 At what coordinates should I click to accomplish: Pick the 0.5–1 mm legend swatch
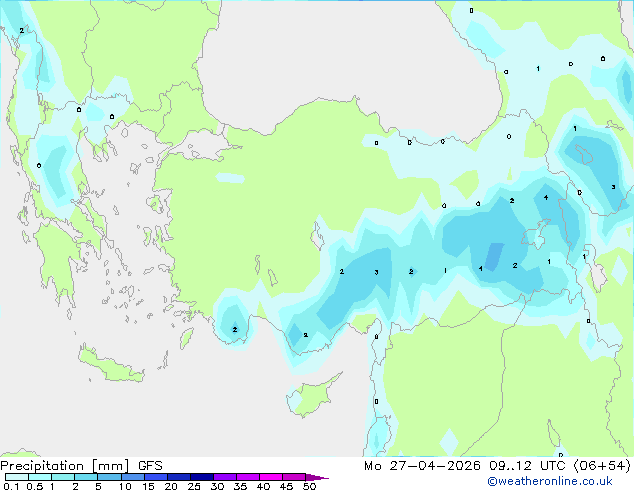point(40,477)
